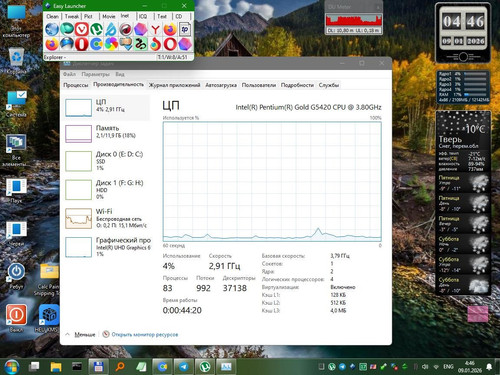Switch ENG keyboard language indicator
This screenshot has width=500, height=375.
tap(448, 367)
